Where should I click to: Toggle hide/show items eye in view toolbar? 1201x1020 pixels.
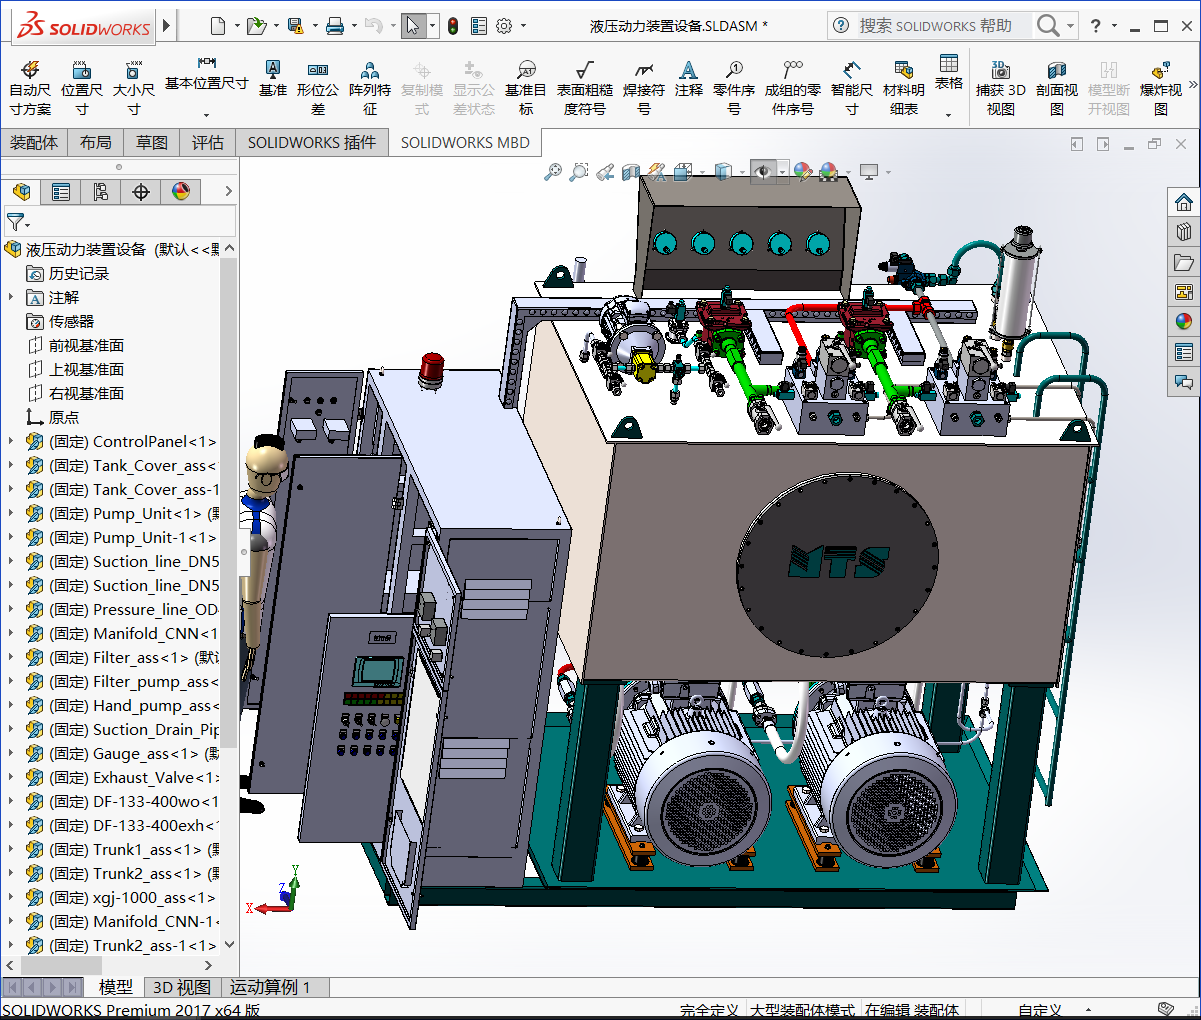[x=763, y=172]
